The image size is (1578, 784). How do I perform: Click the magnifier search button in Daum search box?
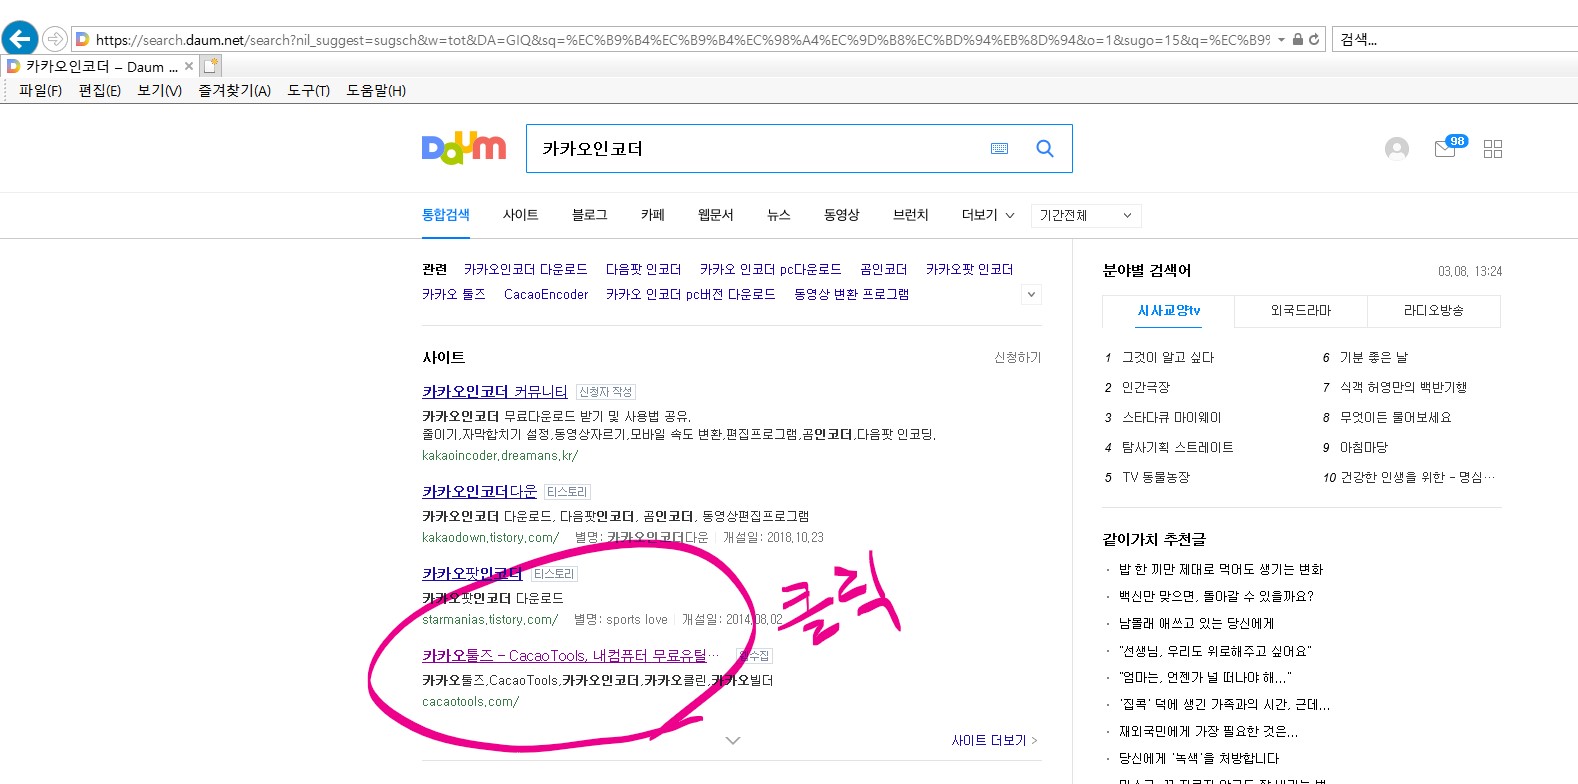(1045, 148)
